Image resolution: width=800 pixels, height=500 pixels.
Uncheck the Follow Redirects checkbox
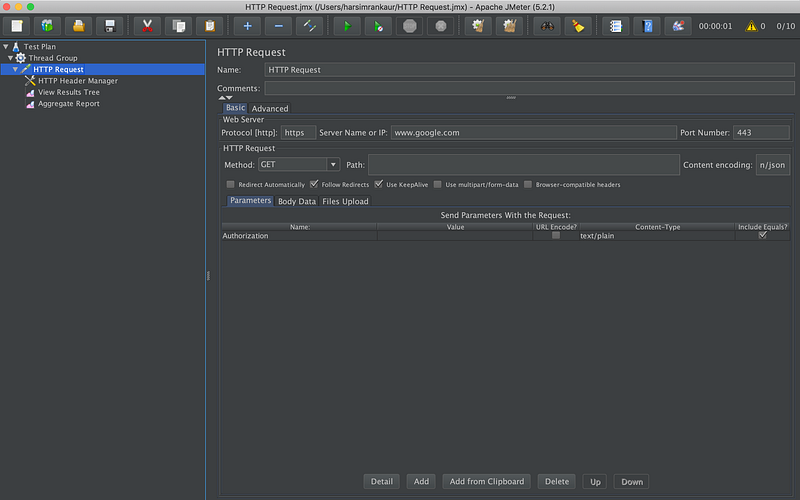coord(314,185)
